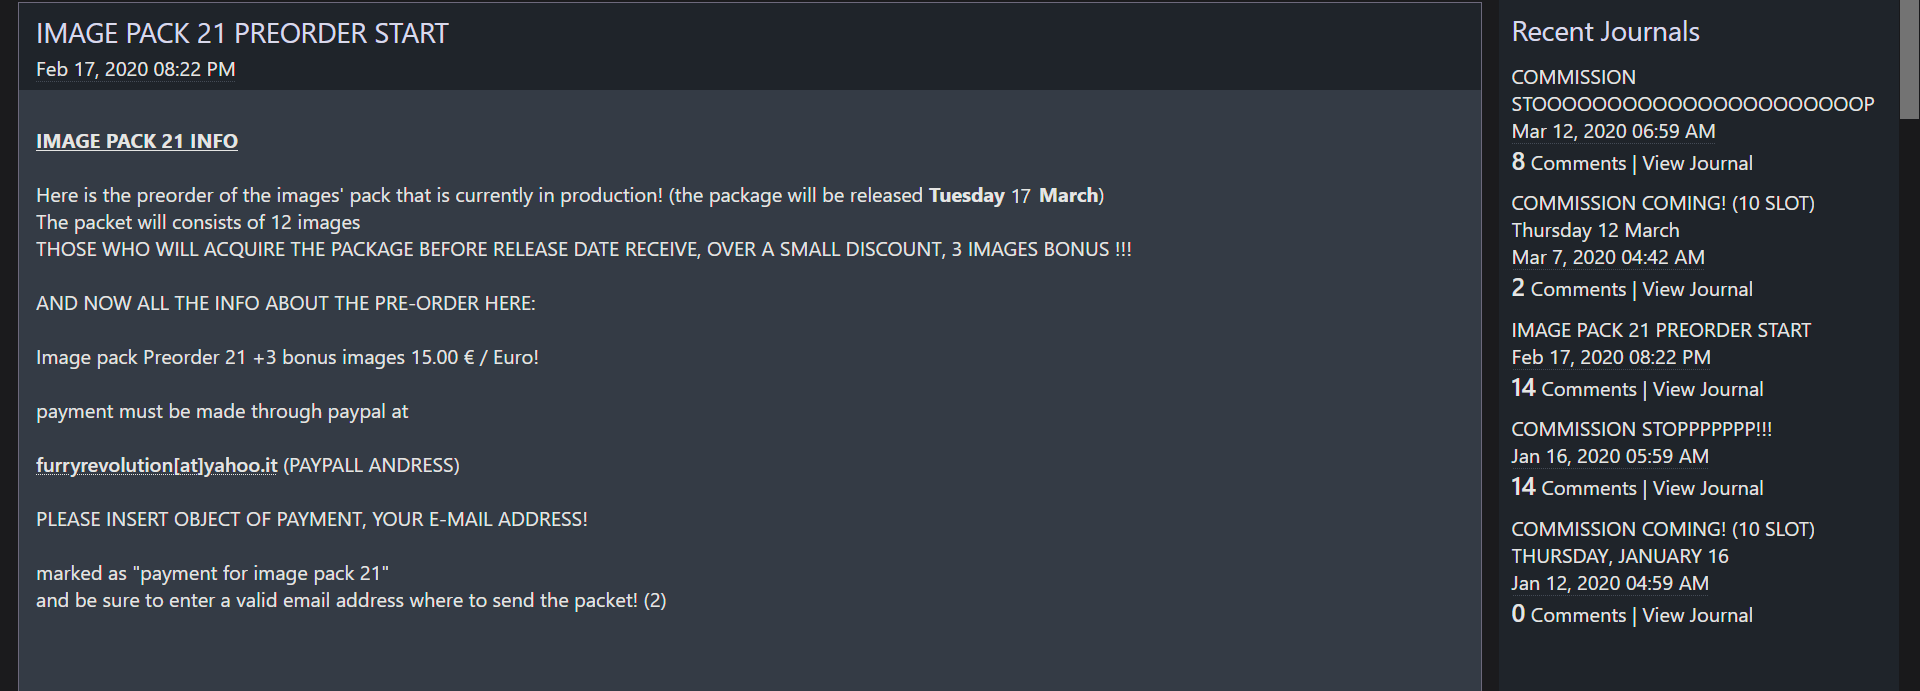View Journal for January 16 commission entry

[x=1697, y=615]
